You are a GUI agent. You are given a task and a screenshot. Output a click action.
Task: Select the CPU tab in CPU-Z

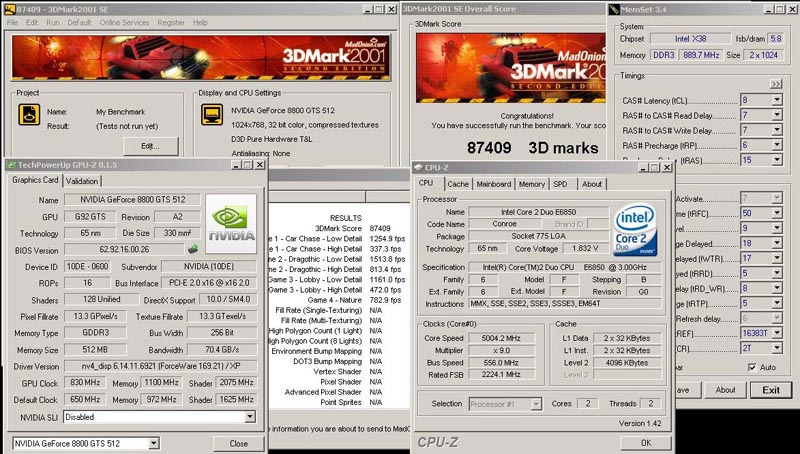[426, 183]
